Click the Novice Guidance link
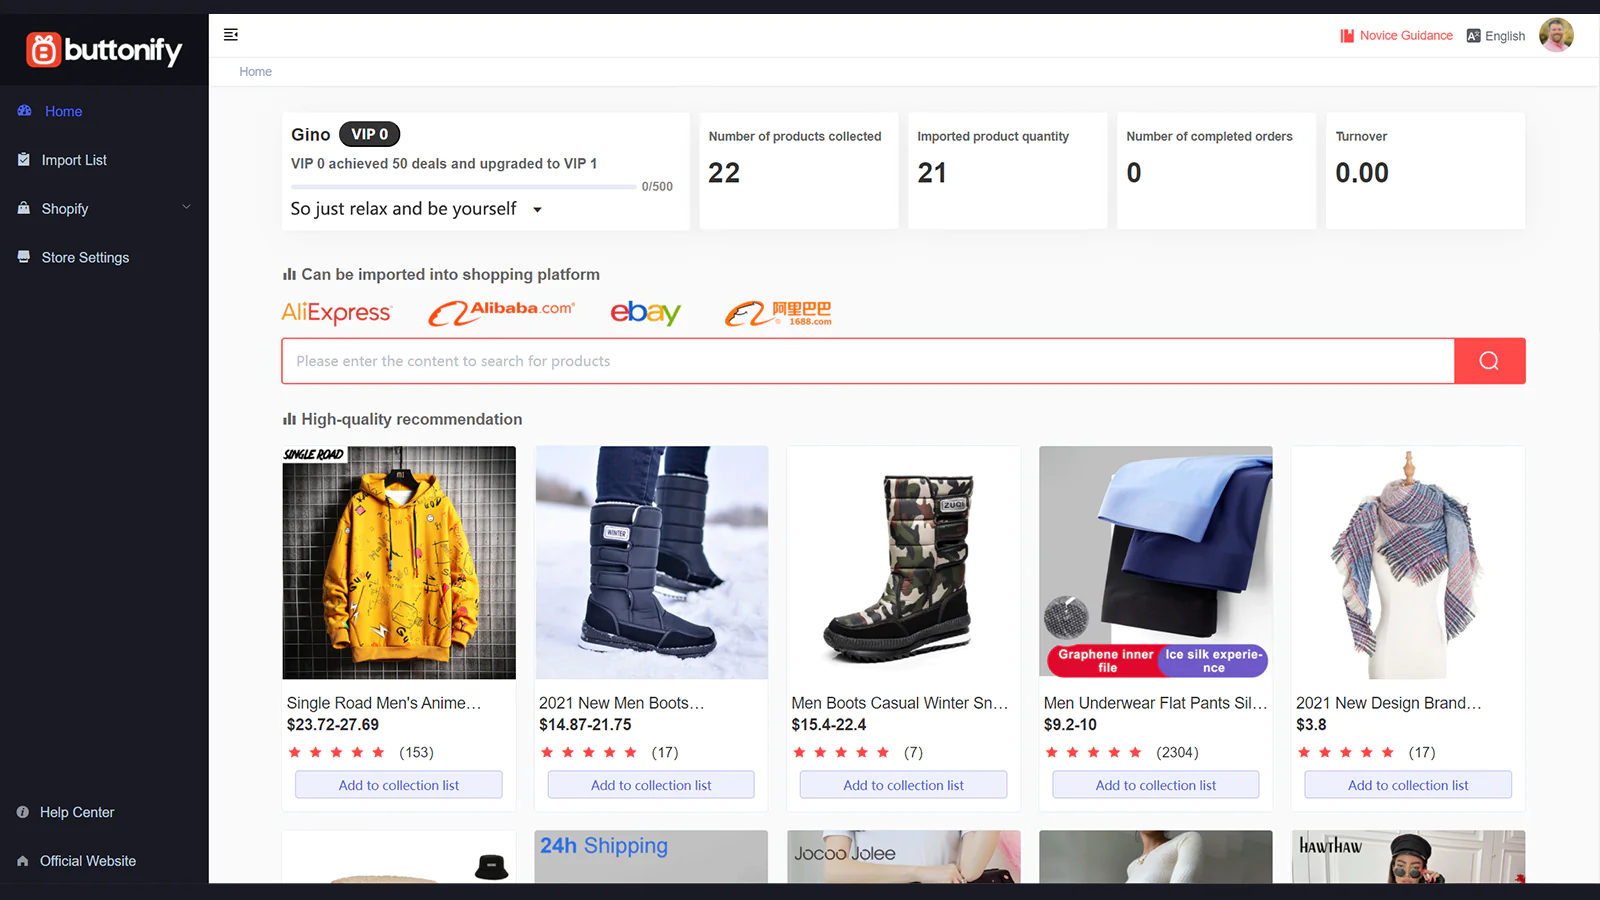Image resolution: width=1600 pixels, height=900 pixels. coord(1406,36)
